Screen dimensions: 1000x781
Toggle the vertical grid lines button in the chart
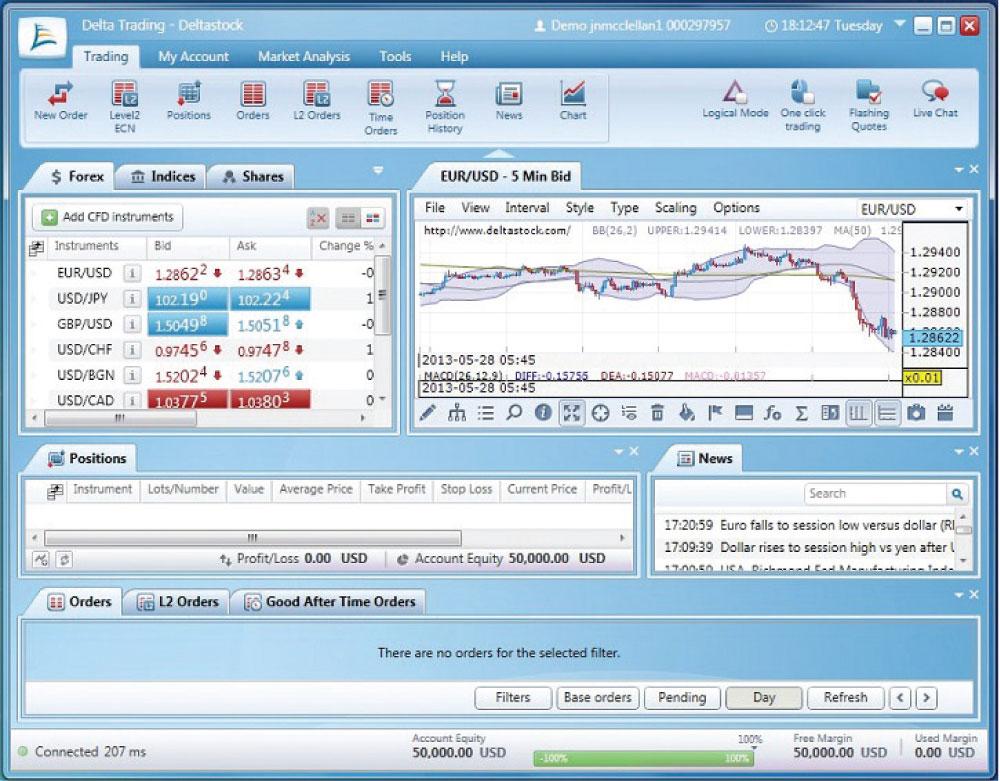tap(858, 413)
